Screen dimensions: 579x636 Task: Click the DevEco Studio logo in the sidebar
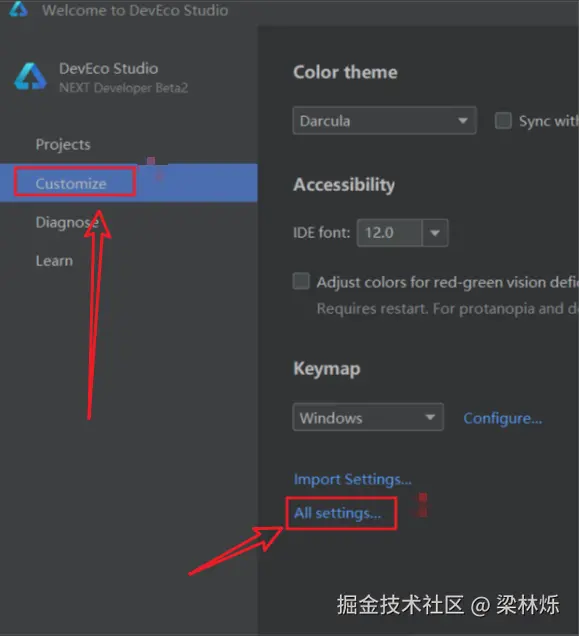[30, 76]
